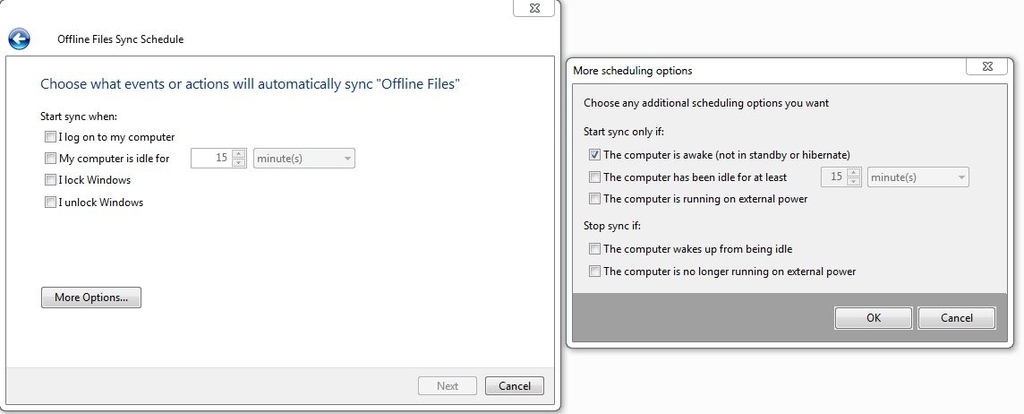Screen dimensions: 1024x414
Task: Enable "The computer is running on external power"
Action: [x=595, y=199]
